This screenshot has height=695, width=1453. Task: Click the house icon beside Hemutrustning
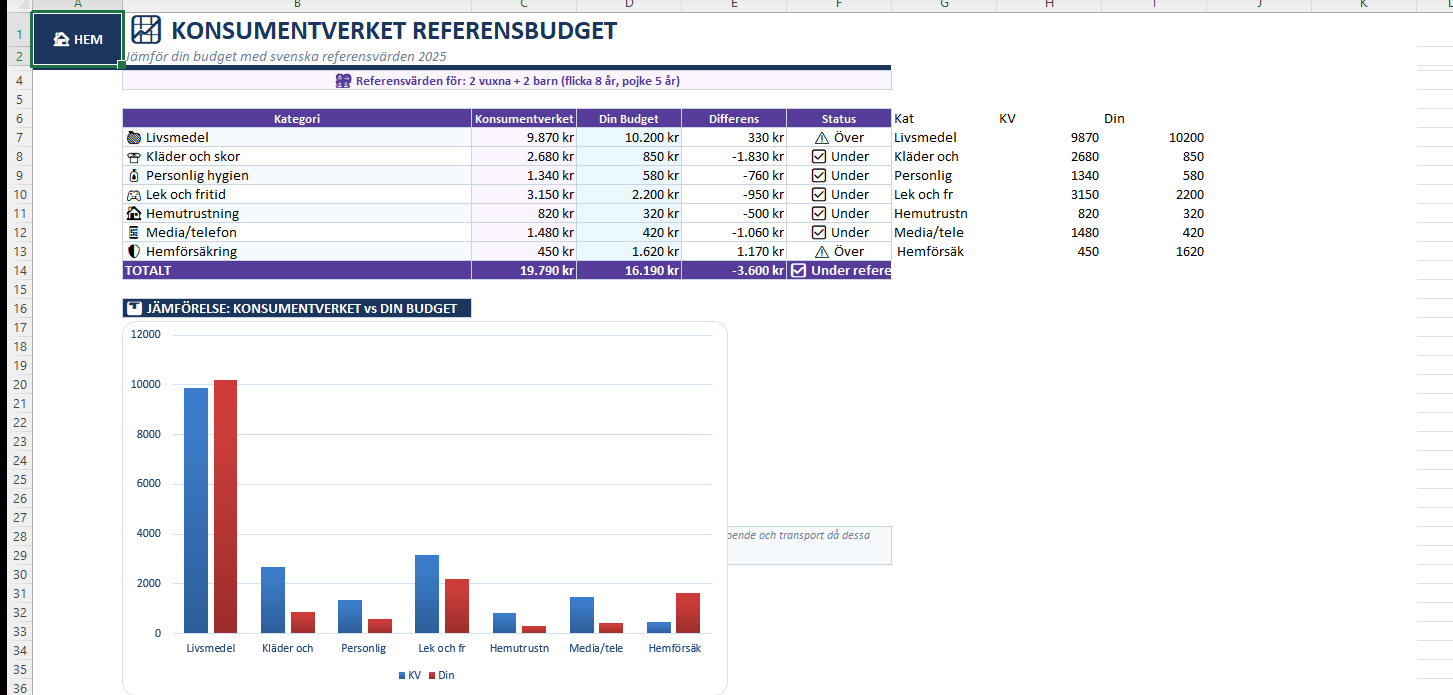[x=134, y=213]
